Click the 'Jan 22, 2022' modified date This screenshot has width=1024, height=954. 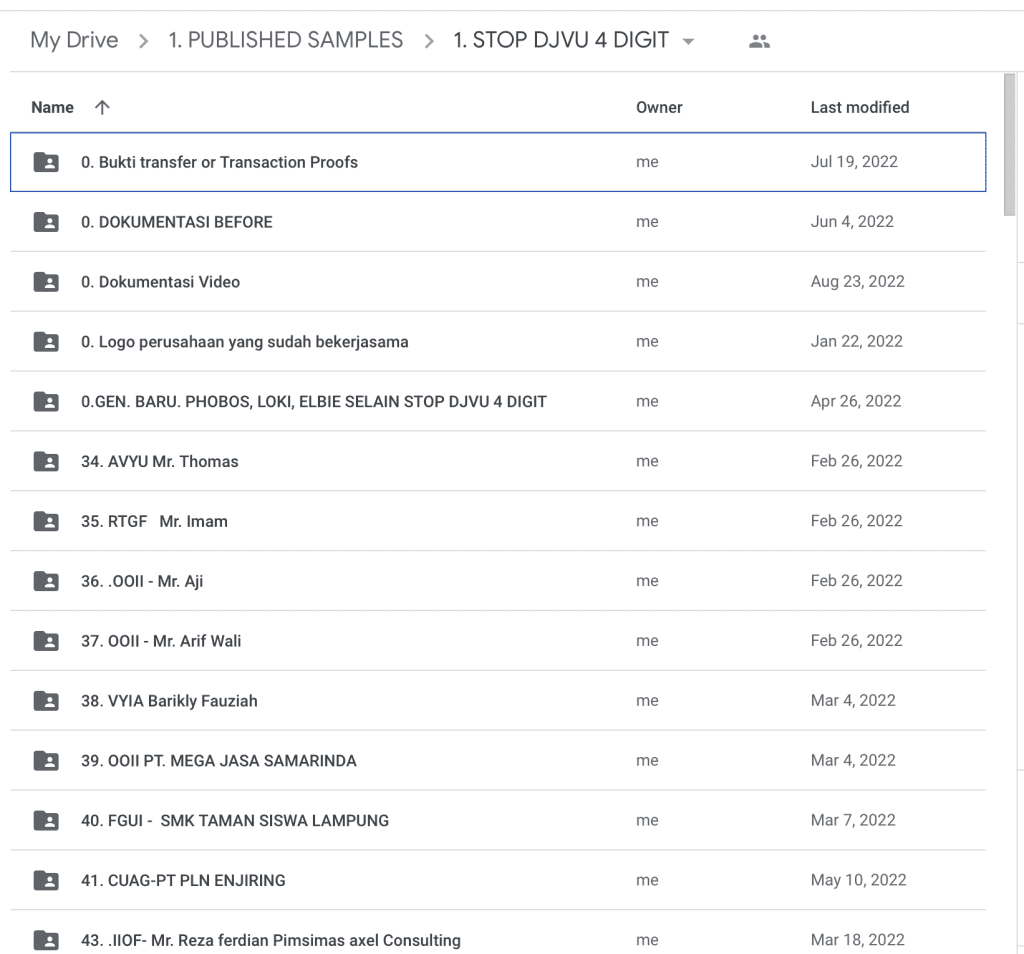click(856, 342)
